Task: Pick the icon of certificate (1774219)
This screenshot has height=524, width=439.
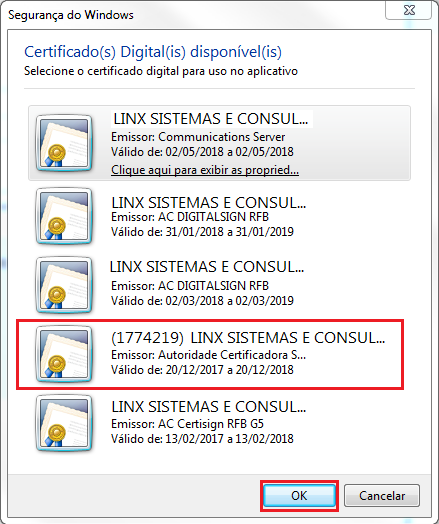Action: click(x=63, y=354)
